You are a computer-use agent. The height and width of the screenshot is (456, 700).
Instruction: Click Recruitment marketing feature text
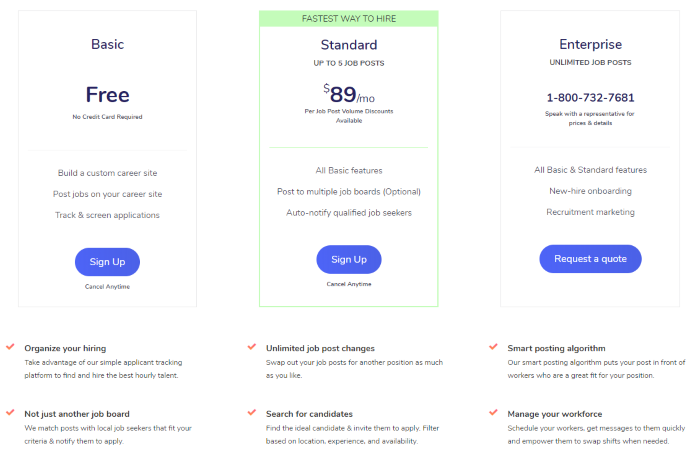[x=590, y=212]
